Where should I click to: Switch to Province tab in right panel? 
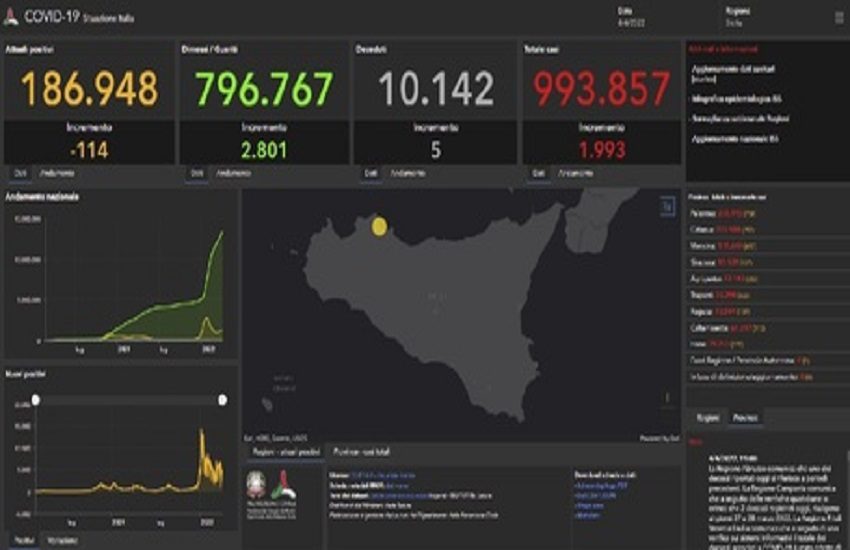745,416
